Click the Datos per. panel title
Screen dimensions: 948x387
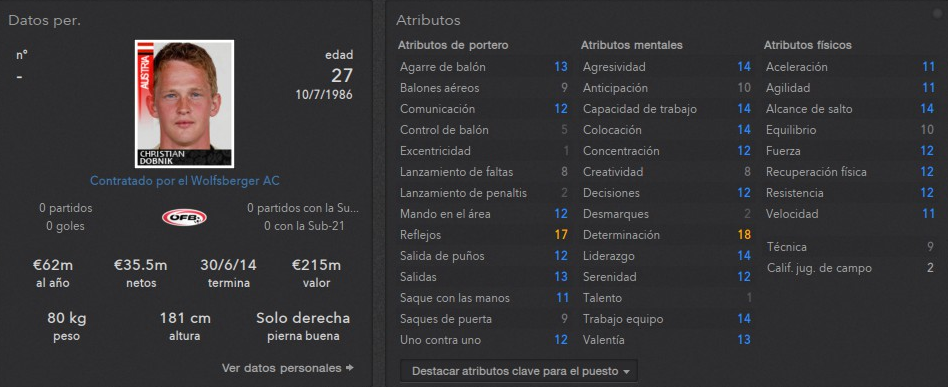coord(44,21)
